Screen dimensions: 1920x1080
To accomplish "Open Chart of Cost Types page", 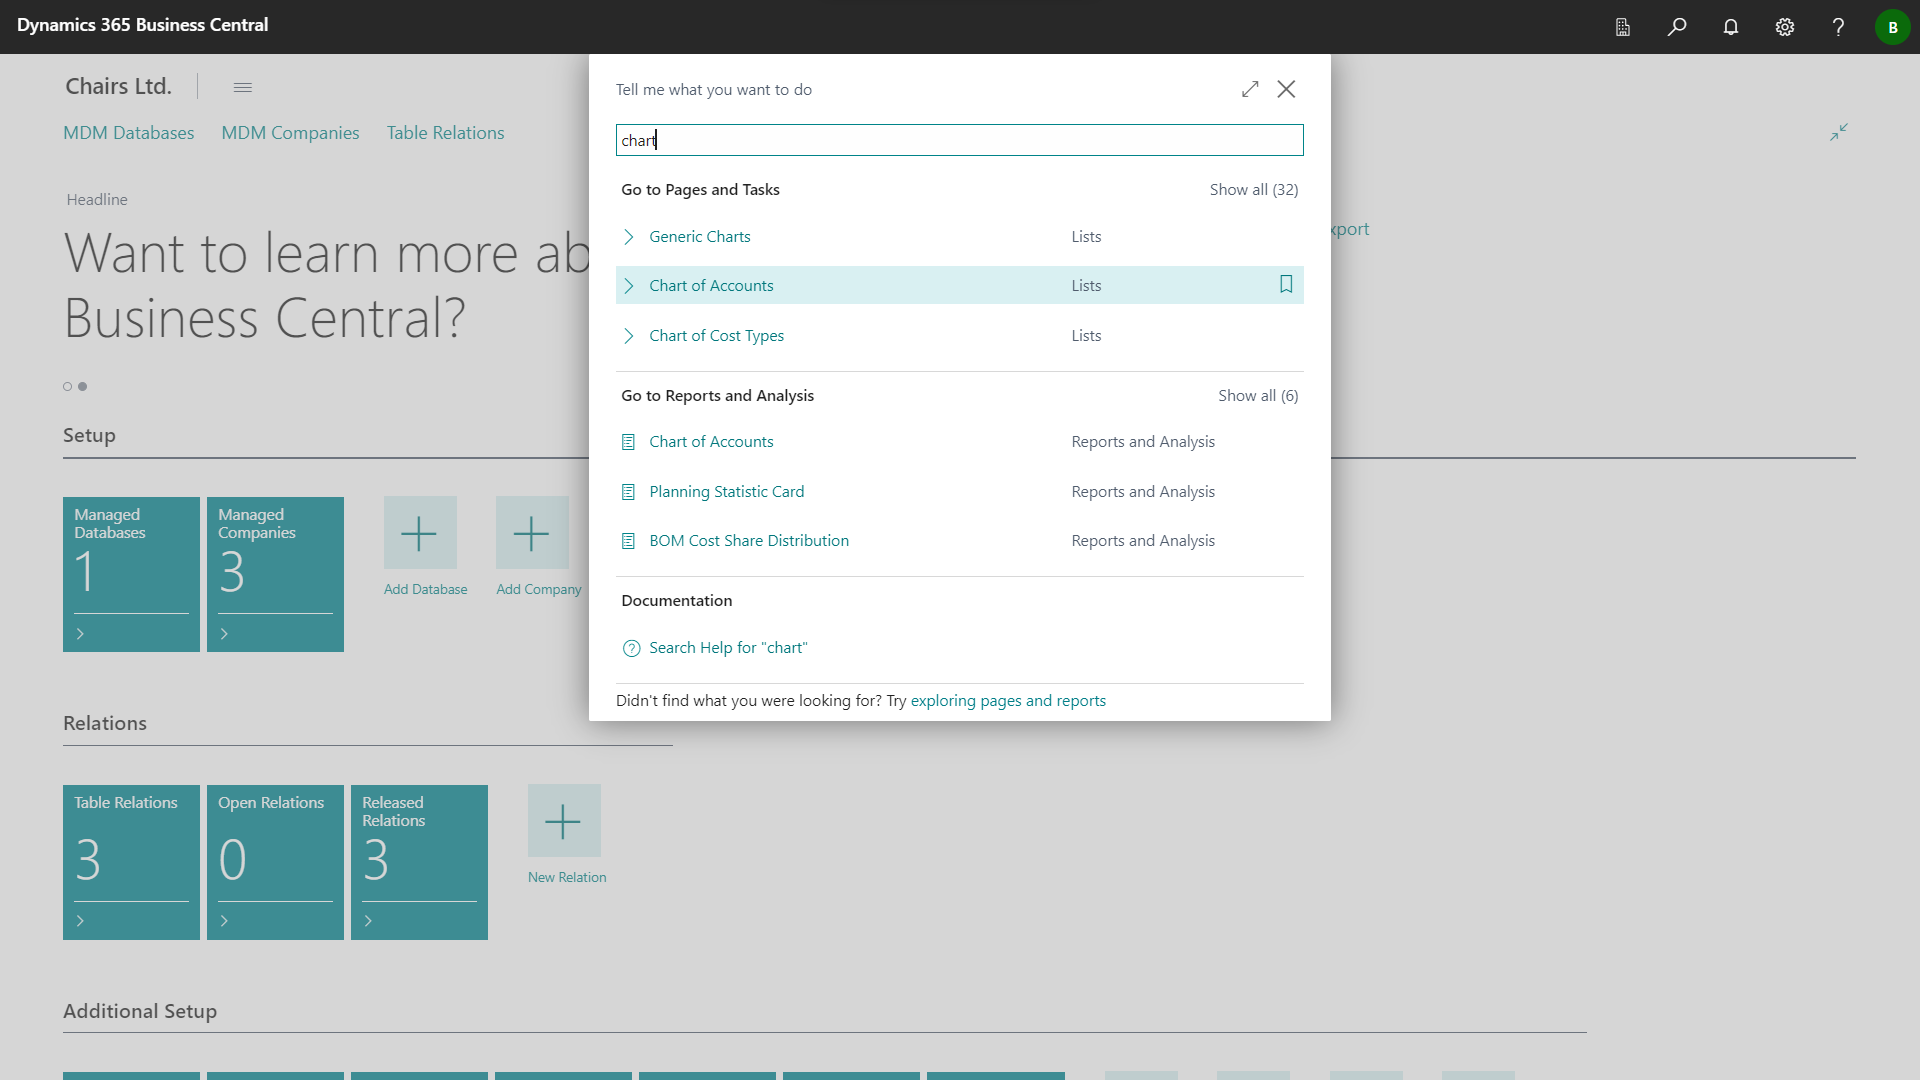I will (x=716, y=336).
